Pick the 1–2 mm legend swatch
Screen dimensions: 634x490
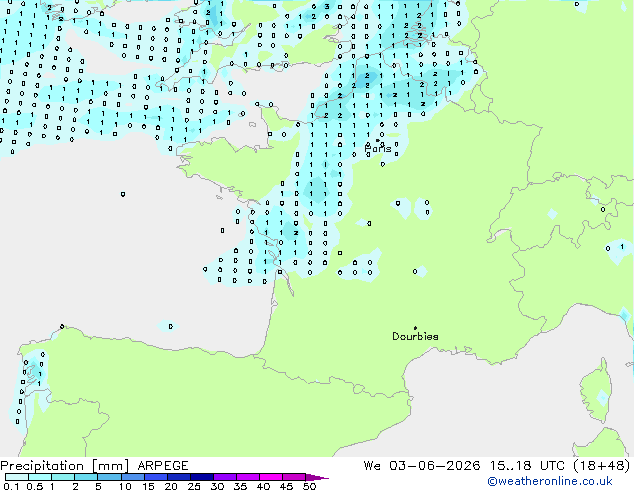tap(63, 477)
